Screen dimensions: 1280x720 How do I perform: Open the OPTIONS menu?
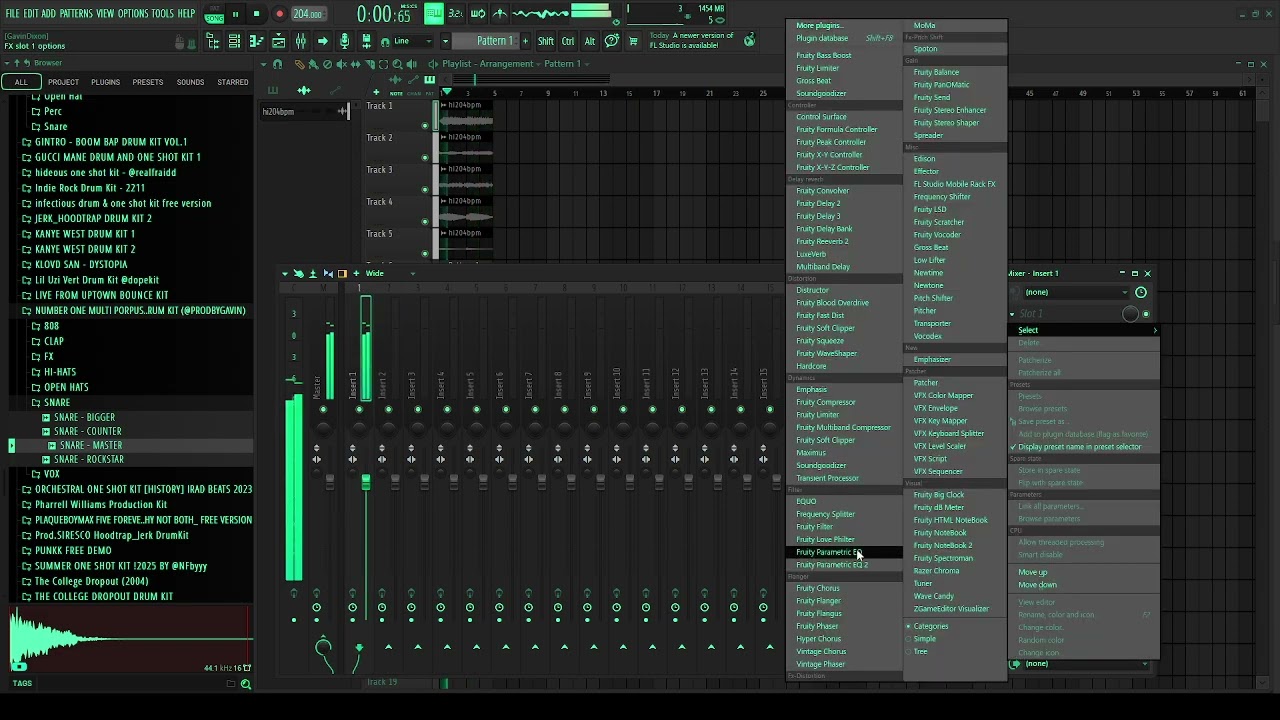[x=133, y=14]
